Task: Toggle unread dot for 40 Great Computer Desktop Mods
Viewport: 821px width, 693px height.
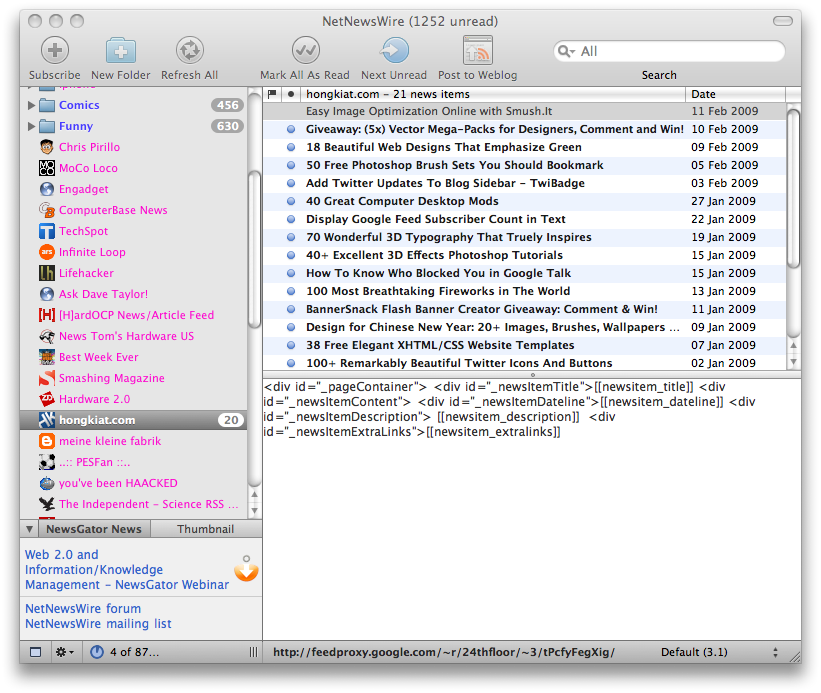Action: [x=291, y=201]
